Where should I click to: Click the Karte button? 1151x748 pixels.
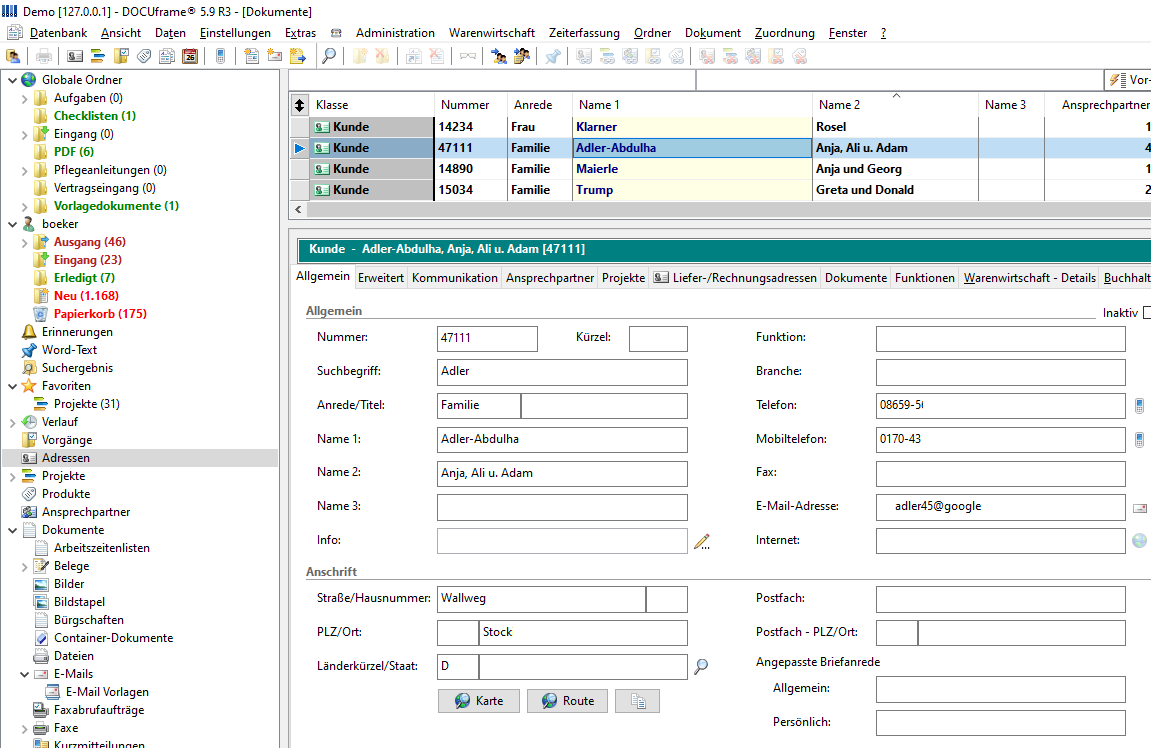(479, 701)
